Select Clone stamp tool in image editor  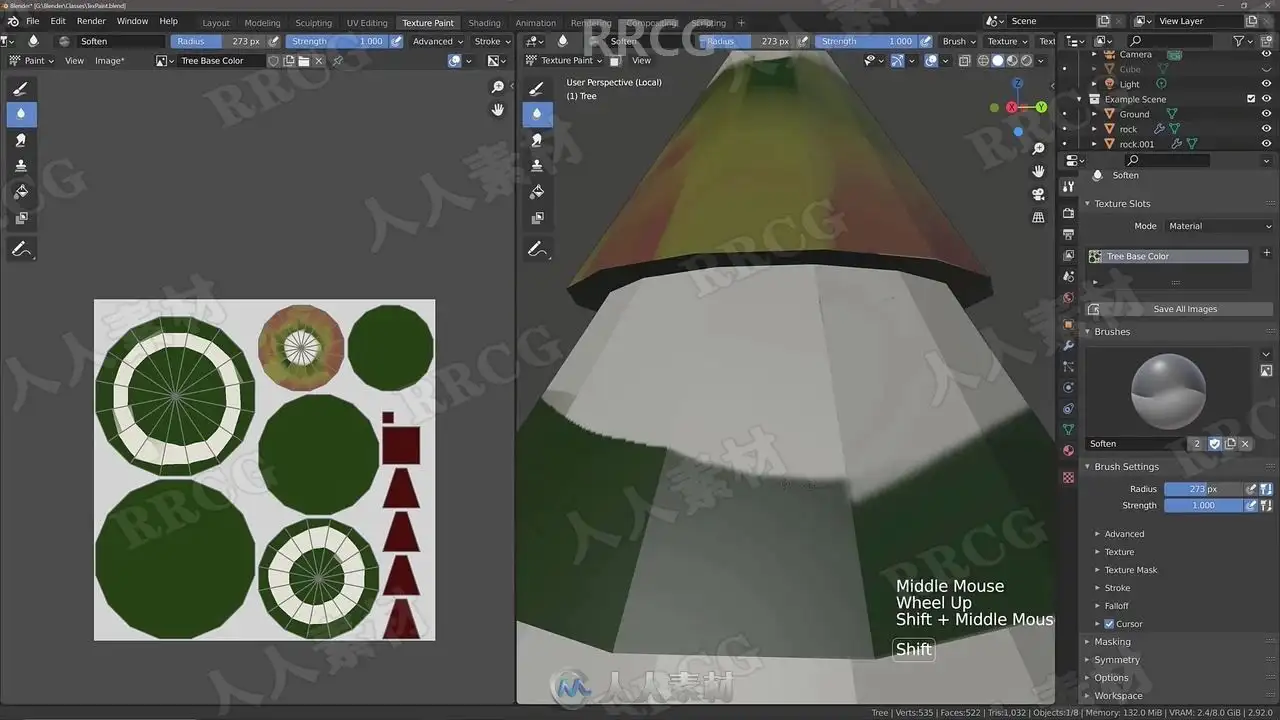pos(21,167)
